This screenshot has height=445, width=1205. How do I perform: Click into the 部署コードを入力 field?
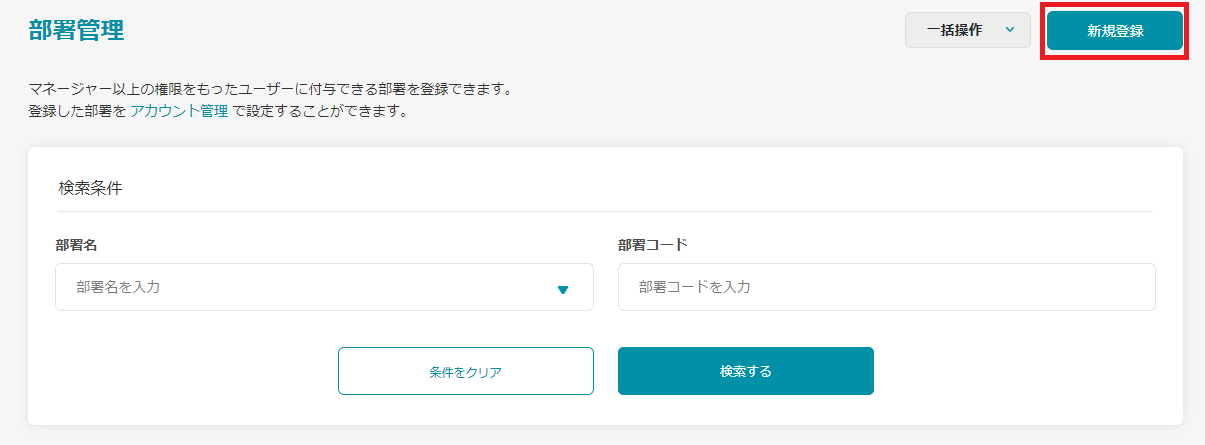[x=886, y=288]
